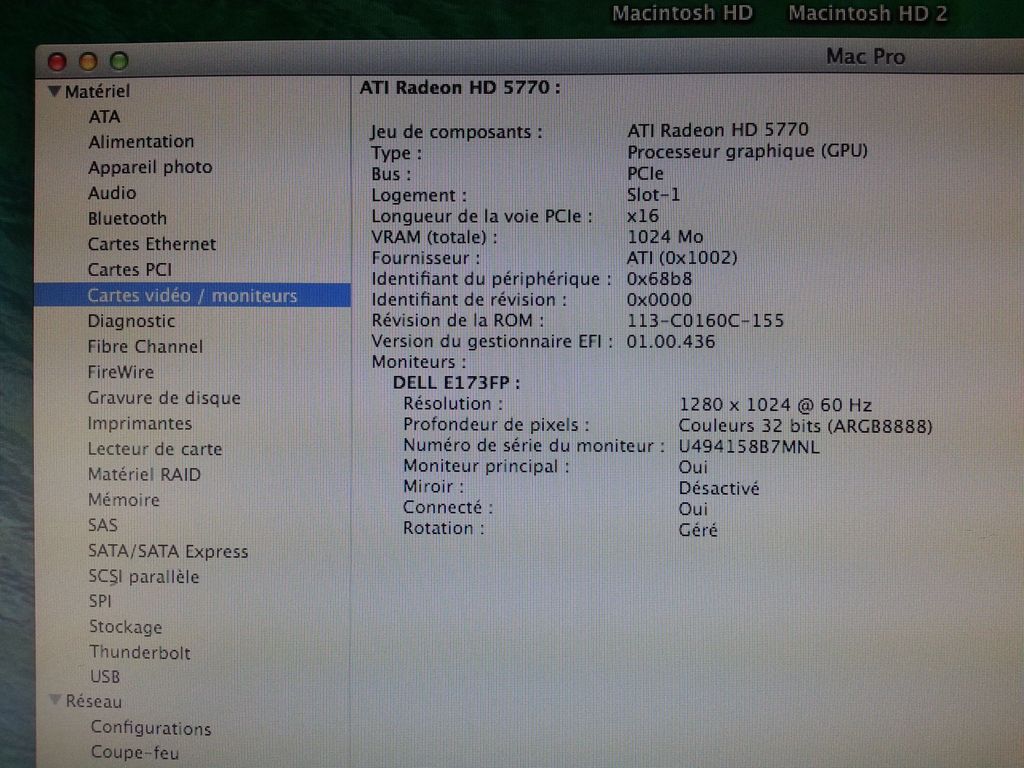Click the ATI Radeon HD 5770 heading
The height and width of the screenshot is (768, 1024).
460,88
